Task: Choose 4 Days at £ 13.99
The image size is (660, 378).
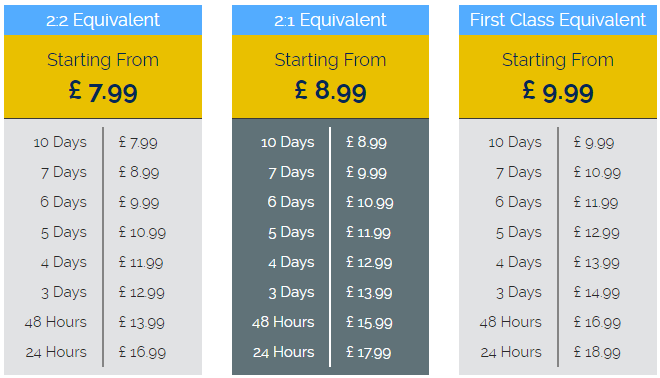Action: point(518,262)
